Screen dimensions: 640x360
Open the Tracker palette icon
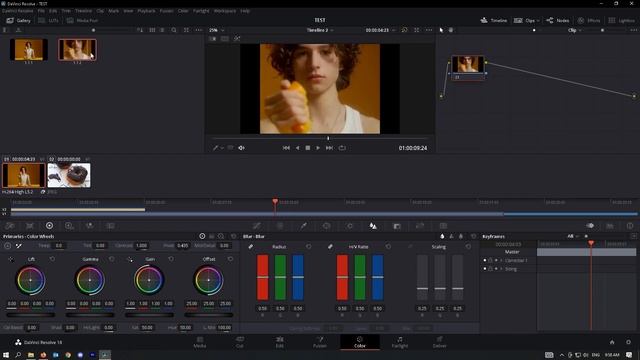(x=350, y=226)
